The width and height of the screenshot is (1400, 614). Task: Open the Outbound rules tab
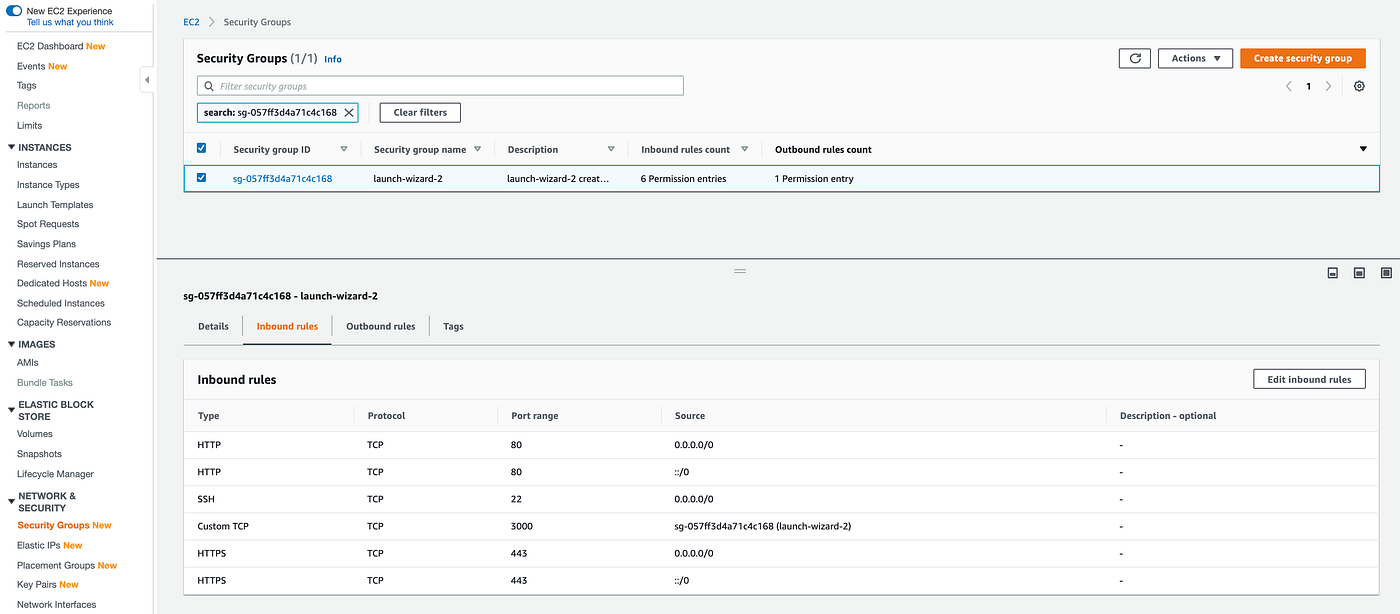(380, 326)
